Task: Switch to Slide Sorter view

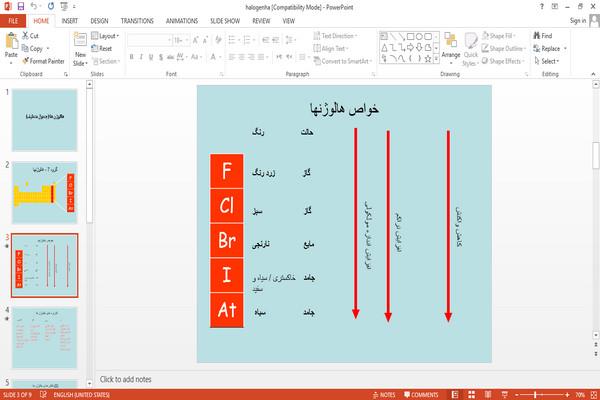Action: pos(471,395)
